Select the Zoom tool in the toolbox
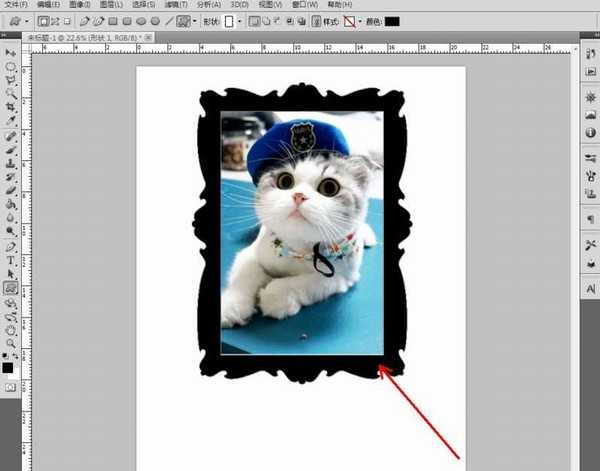Screen dimensions: 600x471 pyautogui.click(x=11, y=342)
